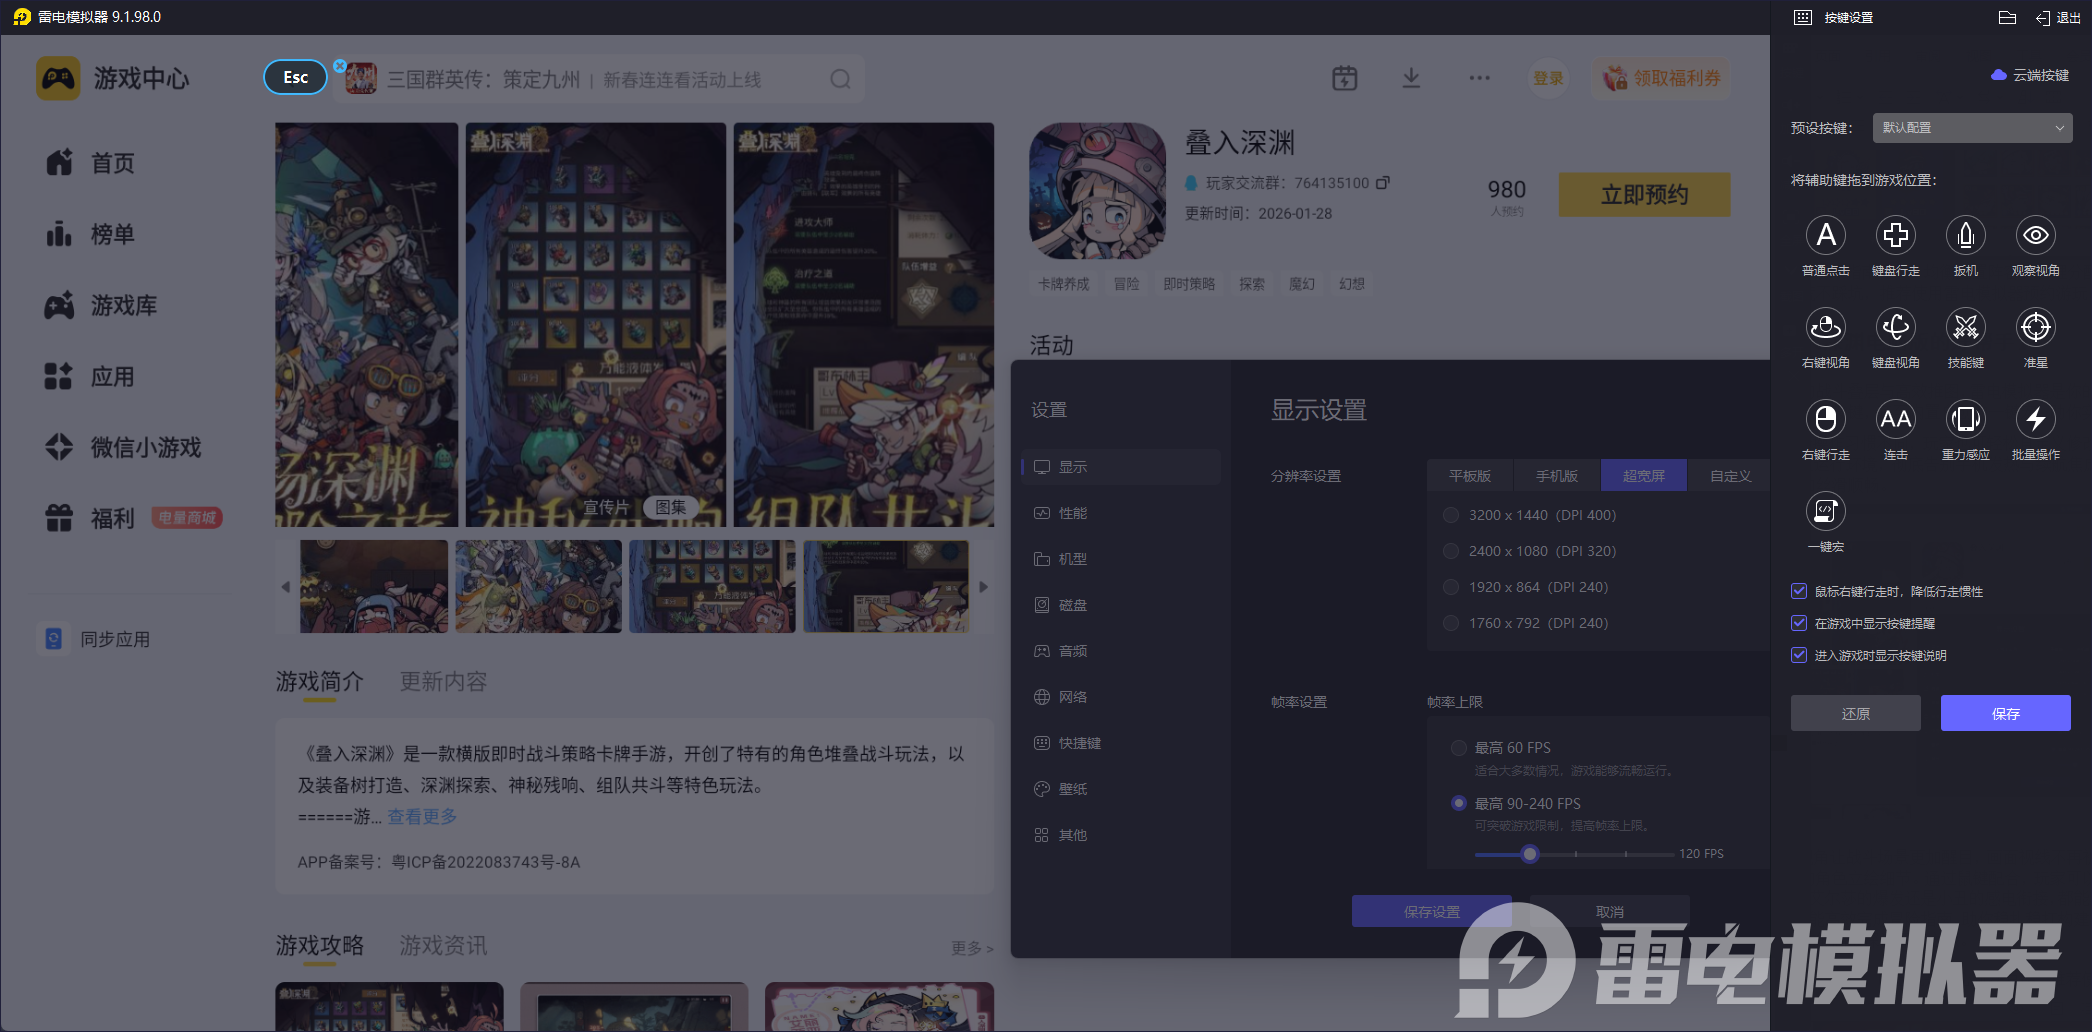Select the 一键宏 macro icon
This screenshot has height=1032, width=2092.
tap(1825, 511)
